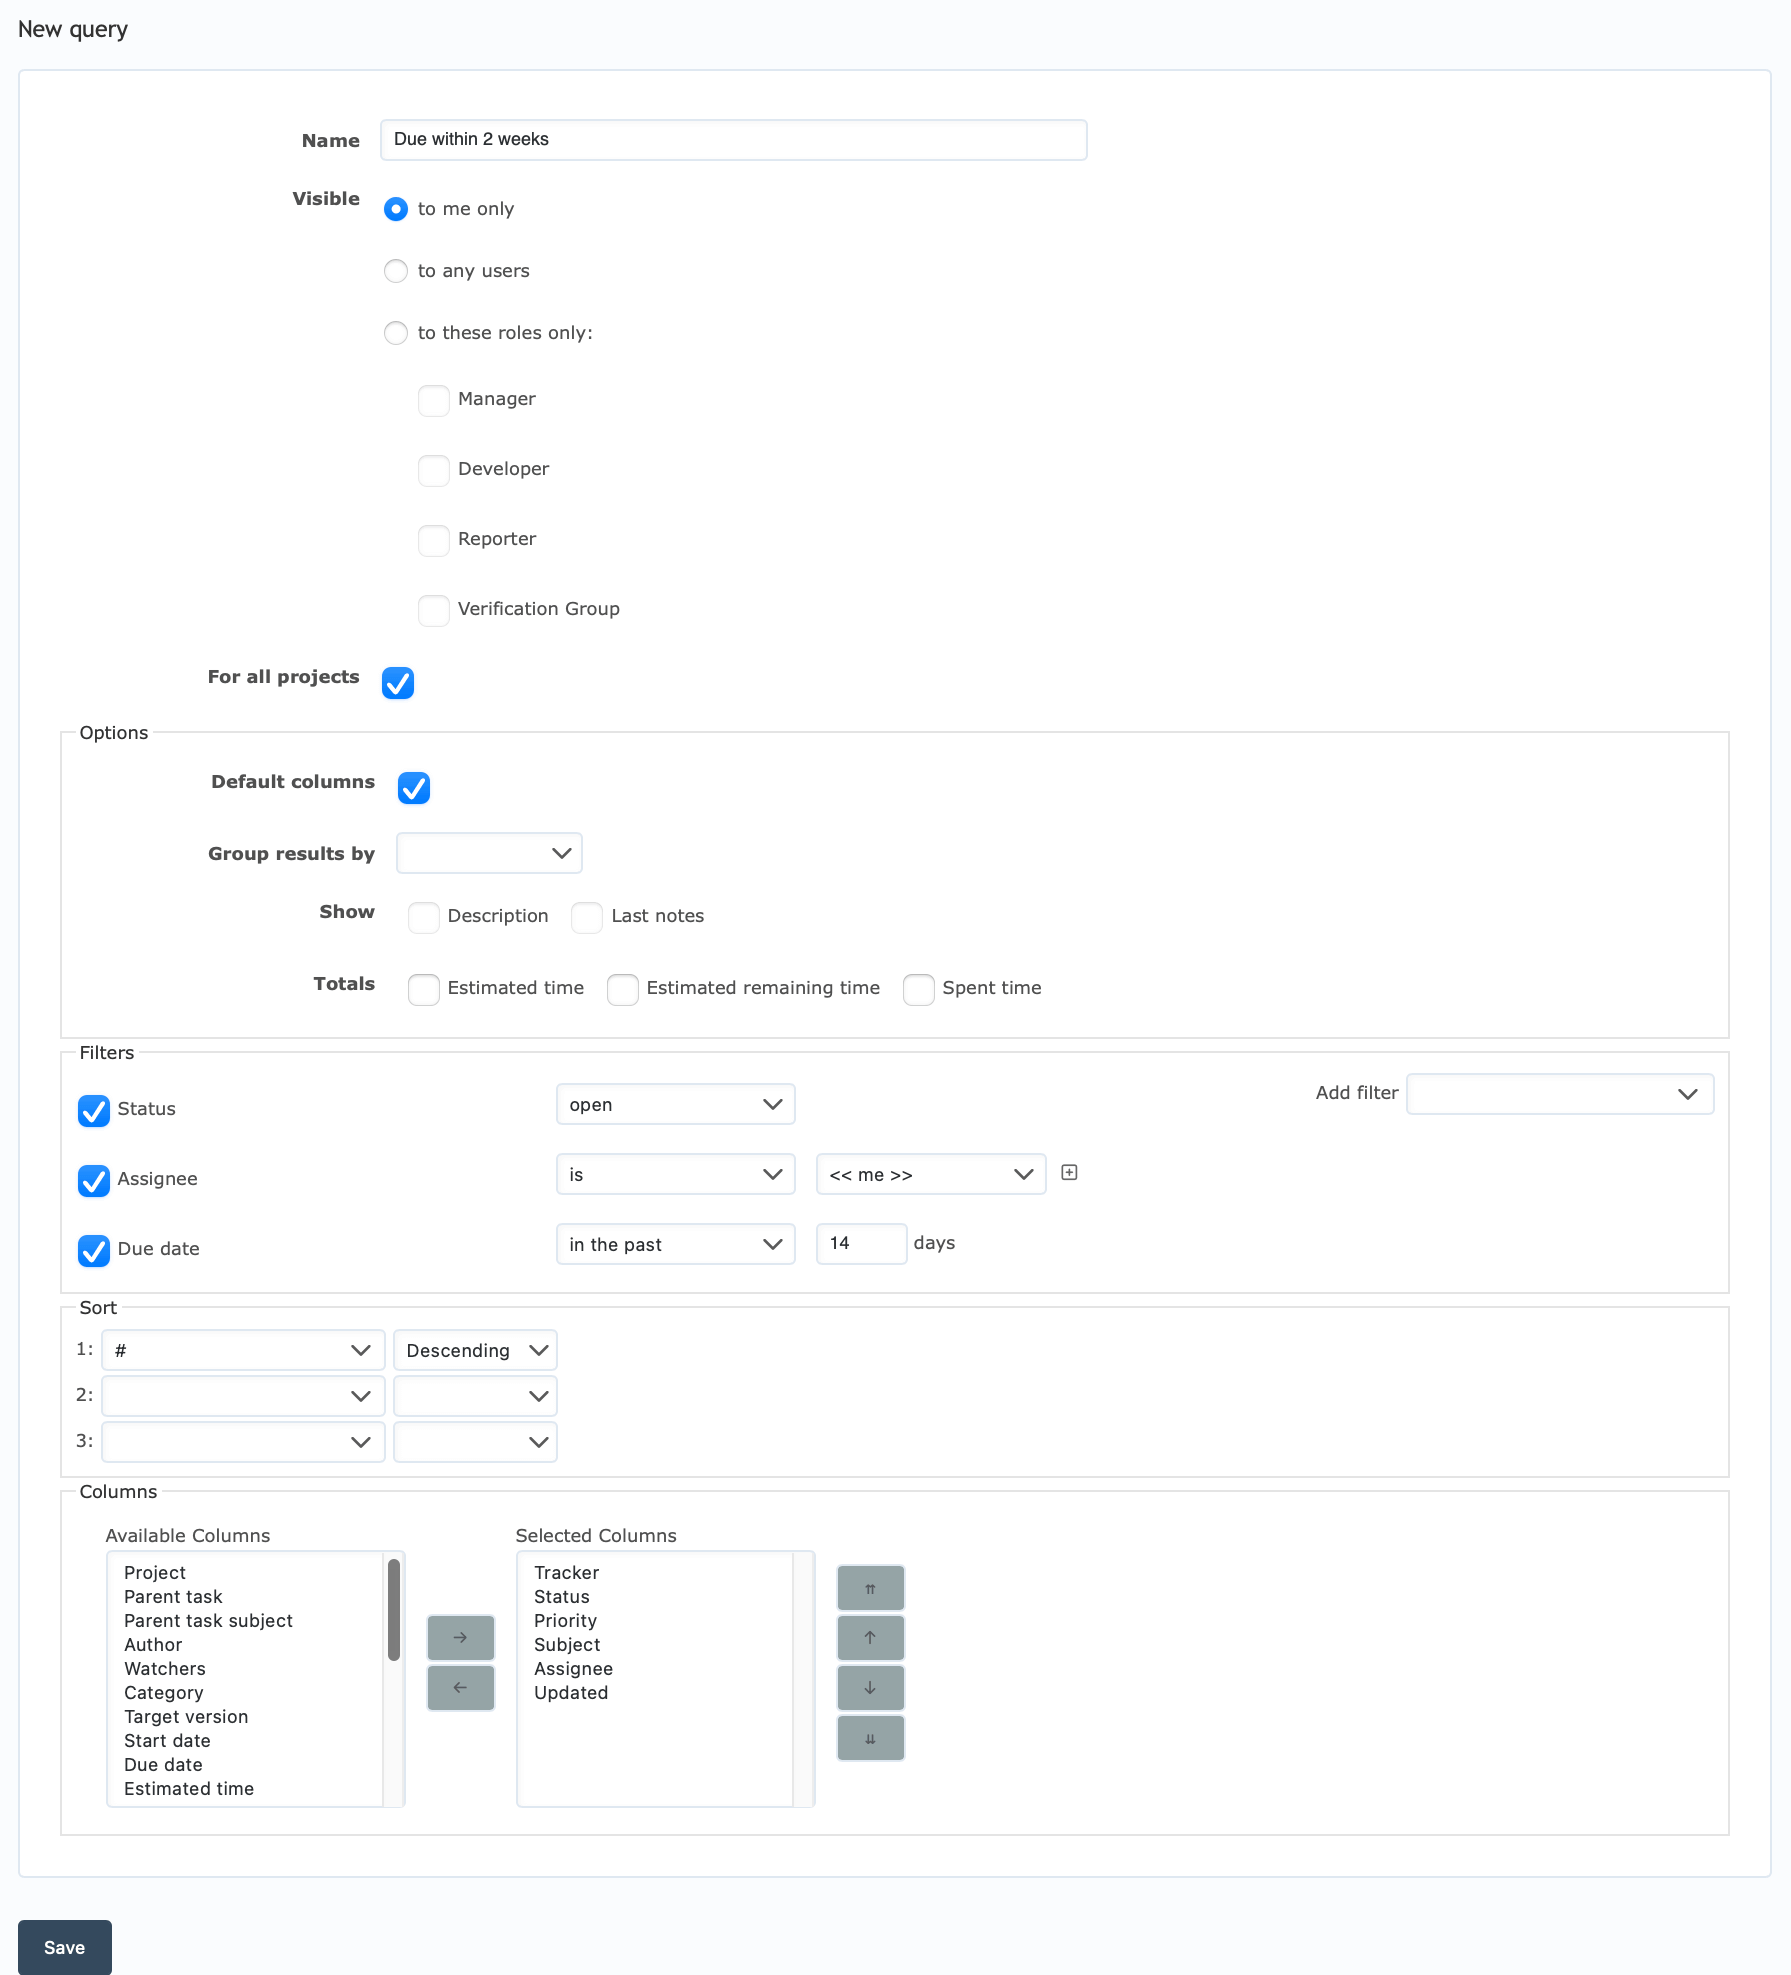
Task: Click the move column right arrow button
Action: point(460,1637)
